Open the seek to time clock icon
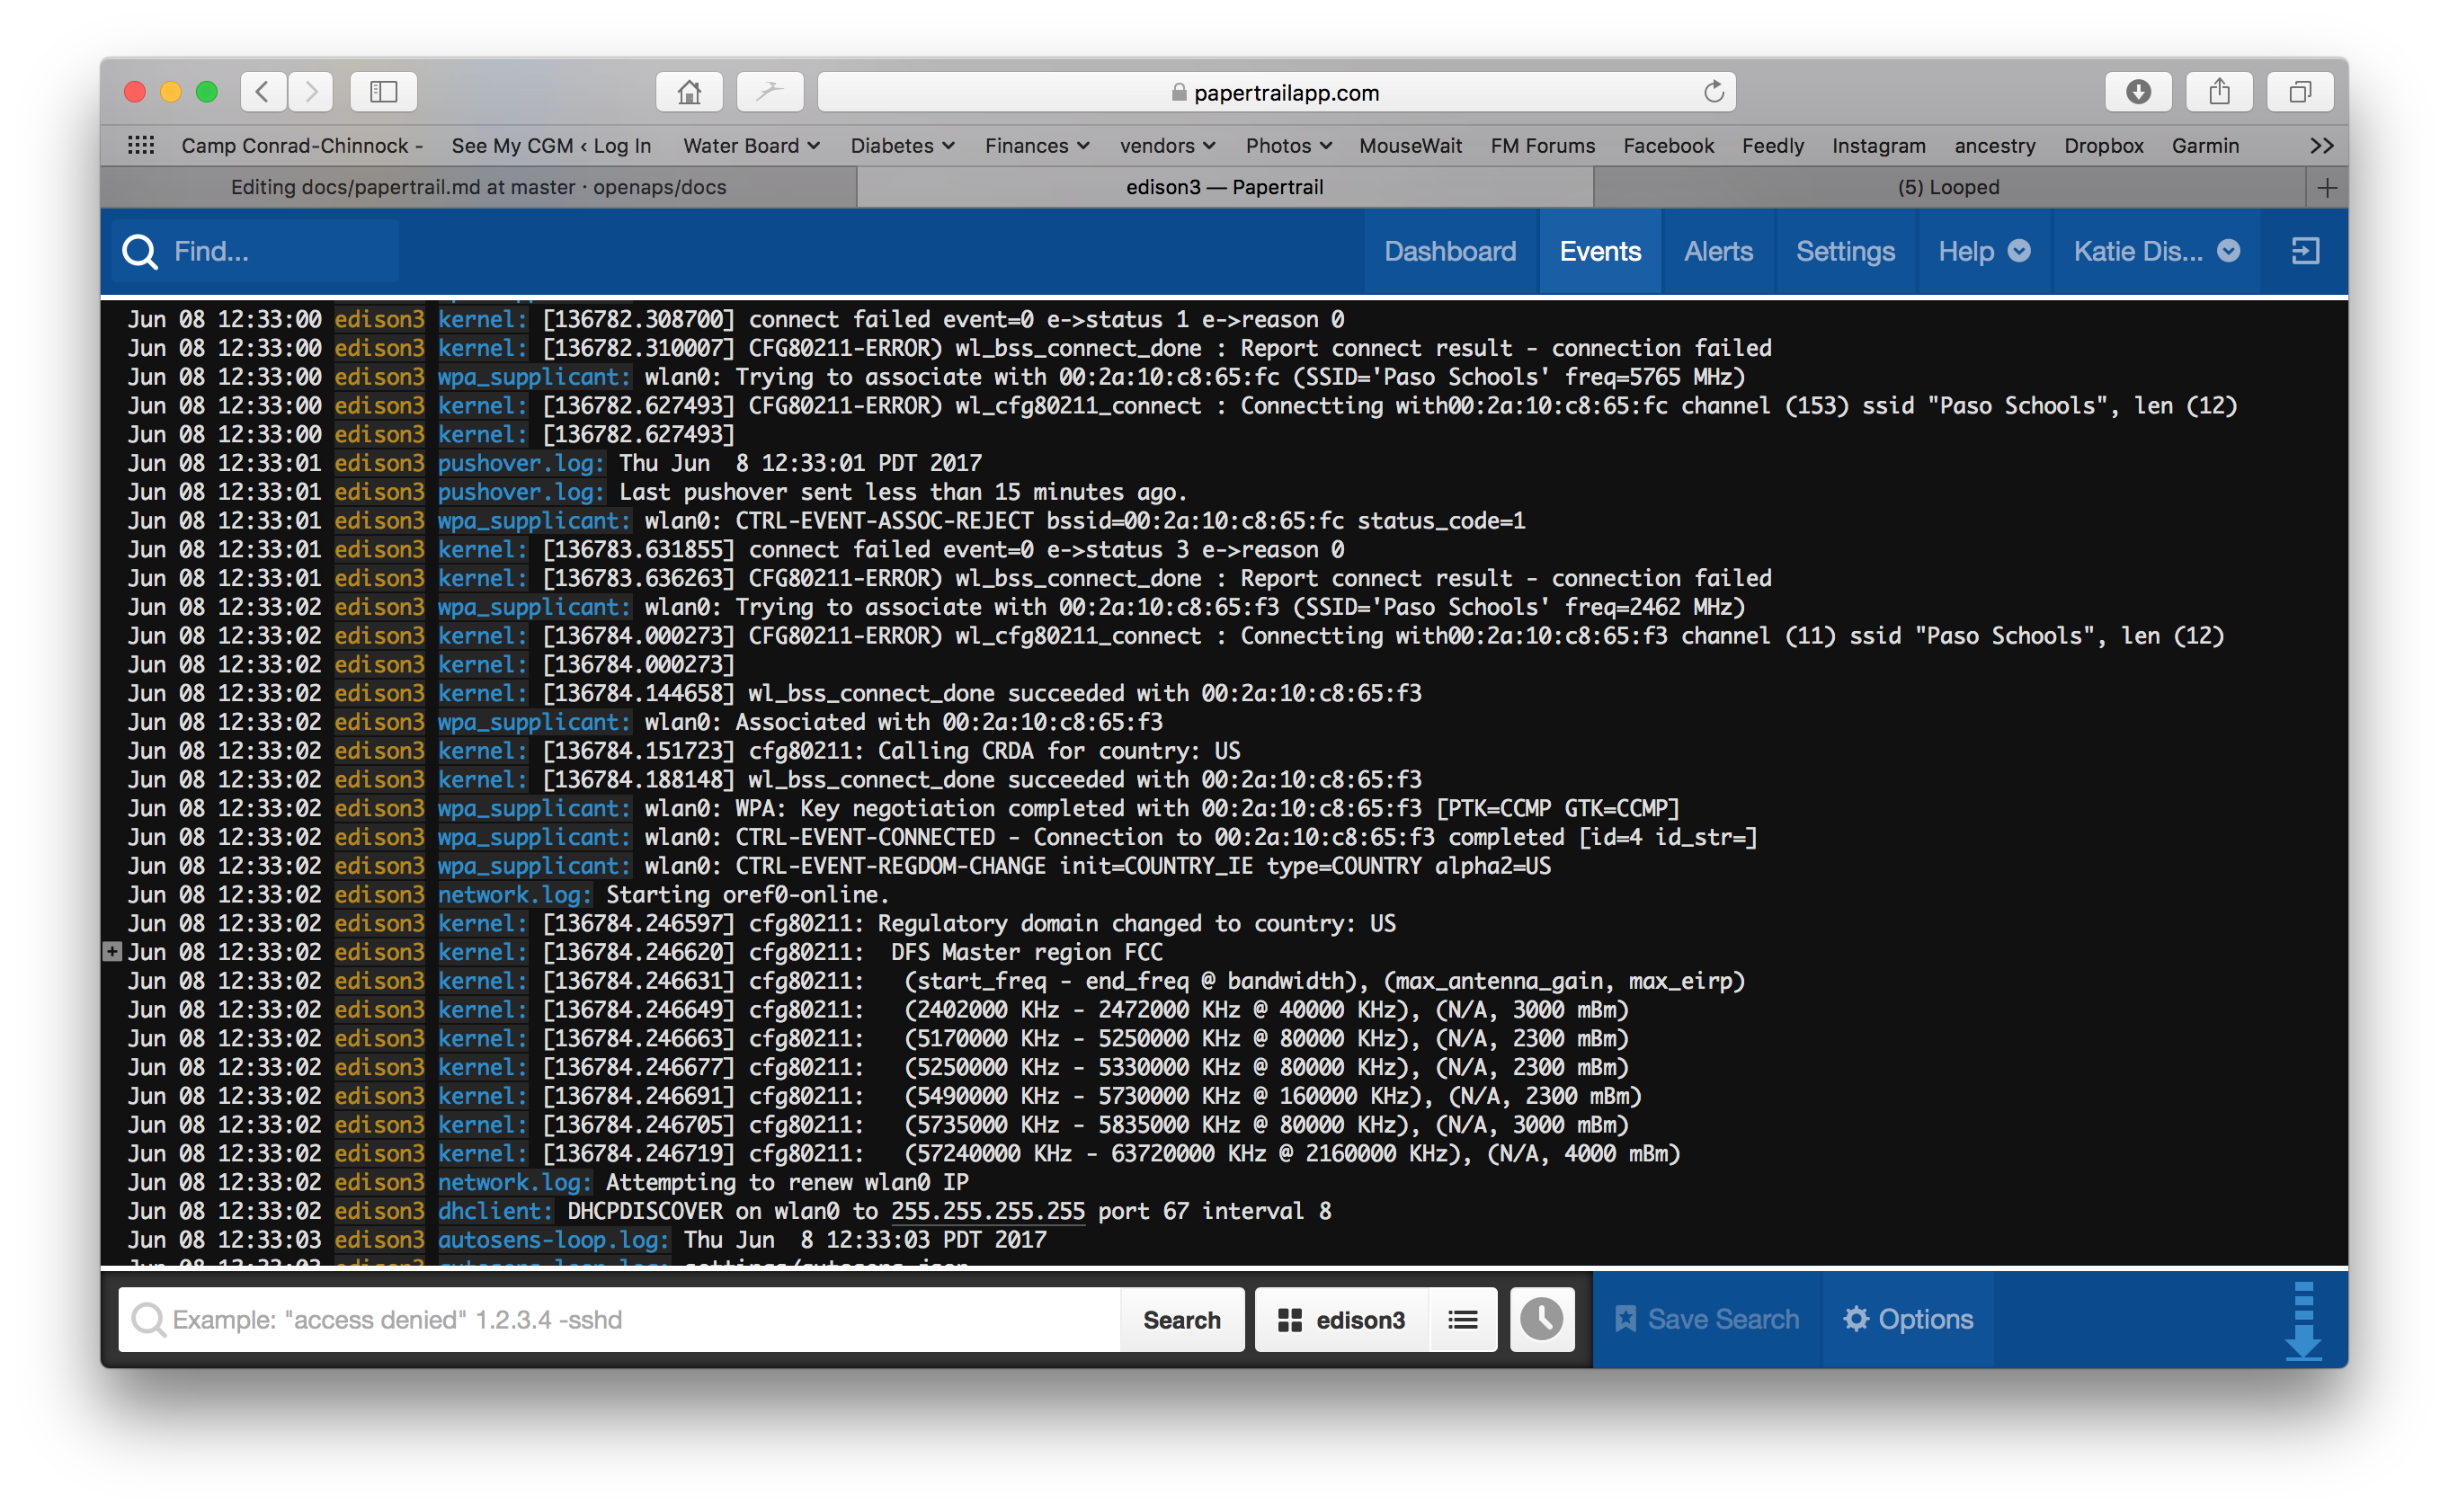Screen dimensions: 2449x1512 (x=1542, y=1320)
